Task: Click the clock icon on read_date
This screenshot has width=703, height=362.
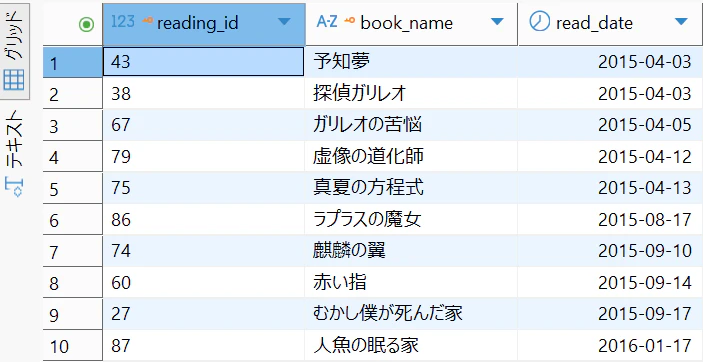Action: 539,21
